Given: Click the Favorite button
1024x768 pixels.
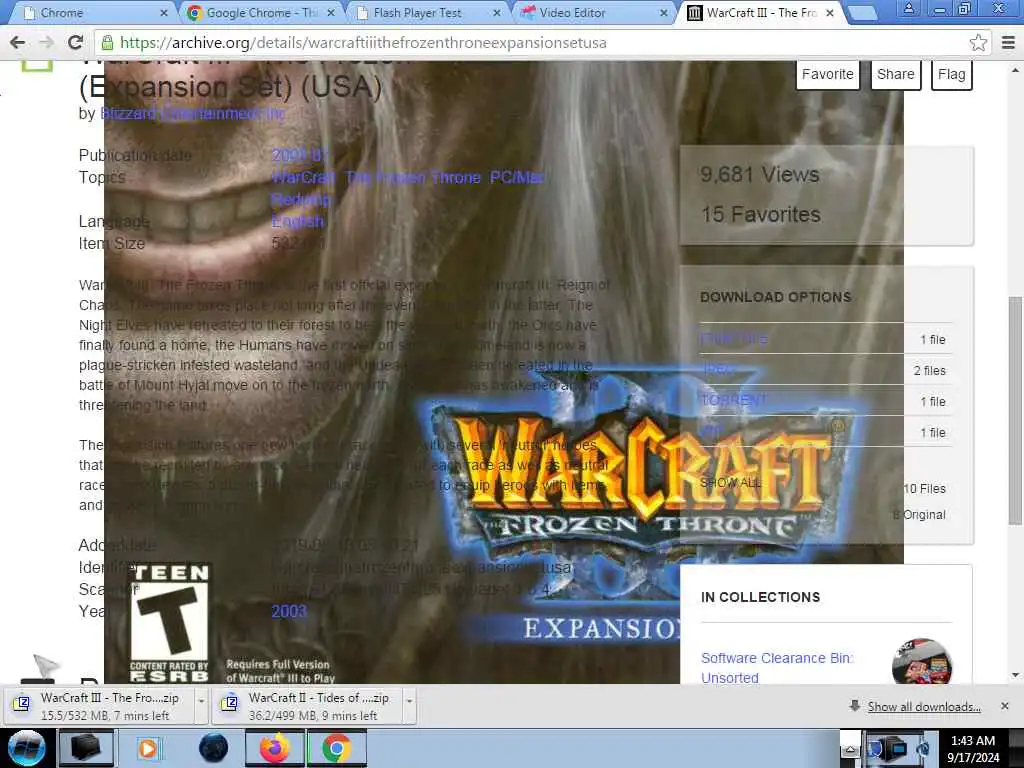Looking at the screenshot, I should [x=827, y=74].
